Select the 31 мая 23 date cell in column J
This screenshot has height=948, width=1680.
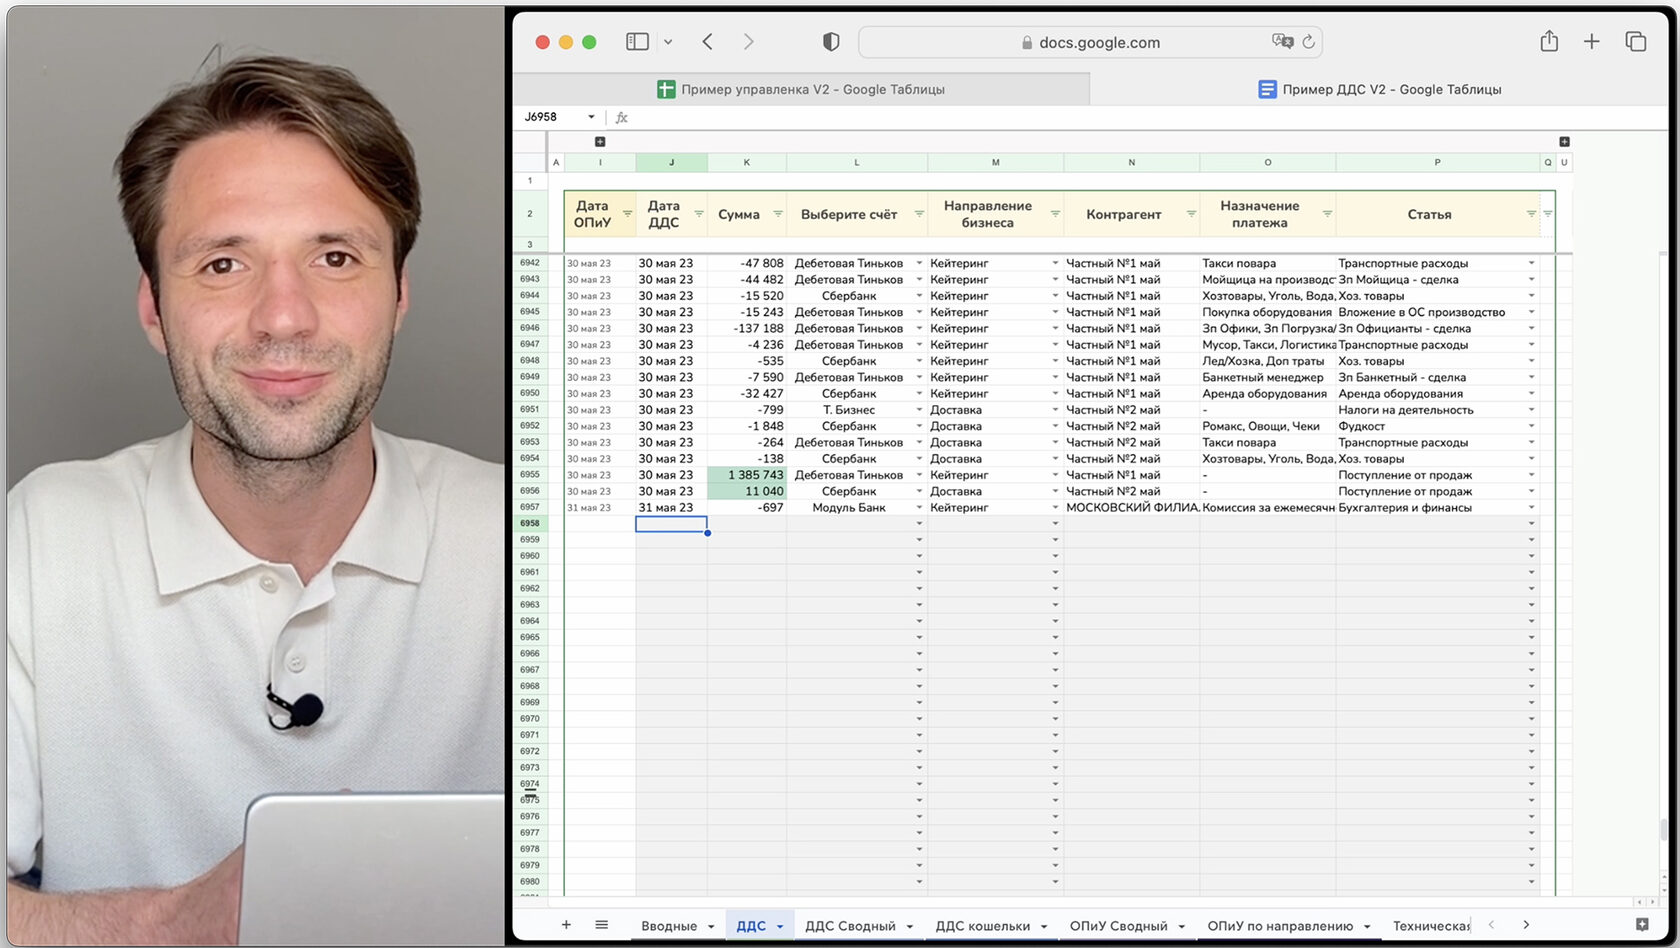tap(671, 508)
